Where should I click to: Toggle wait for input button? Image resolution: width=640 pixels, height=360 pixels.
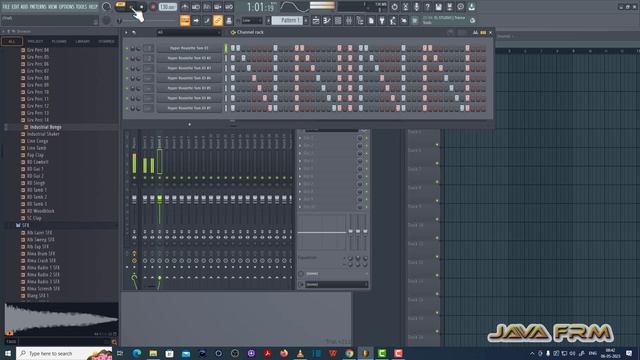(196, 7)
